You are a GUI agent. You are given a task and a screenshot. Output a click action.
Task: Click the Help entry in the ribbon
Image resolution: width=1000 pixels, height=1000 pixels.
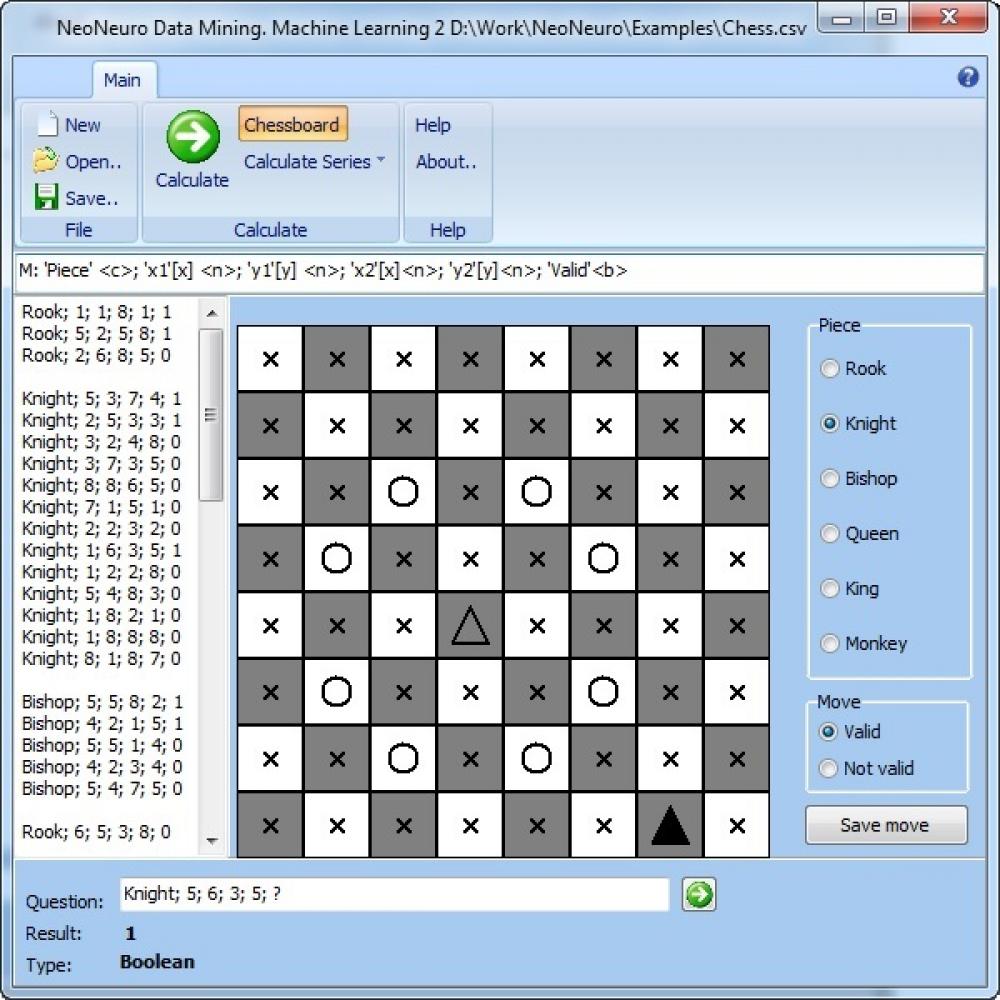click(434, 124)
